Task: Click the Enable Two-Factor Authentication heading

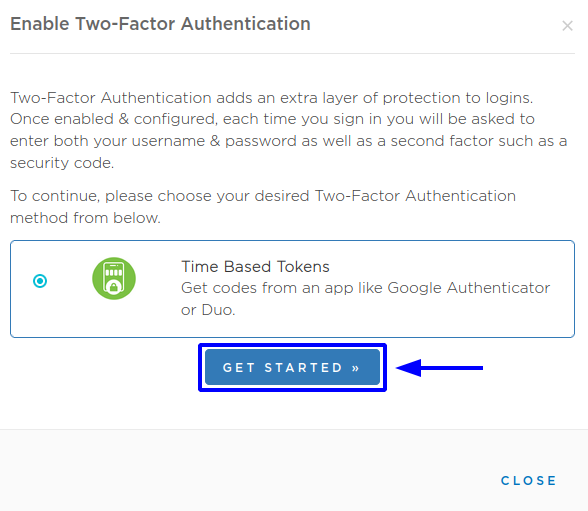Action: point(160,24)
